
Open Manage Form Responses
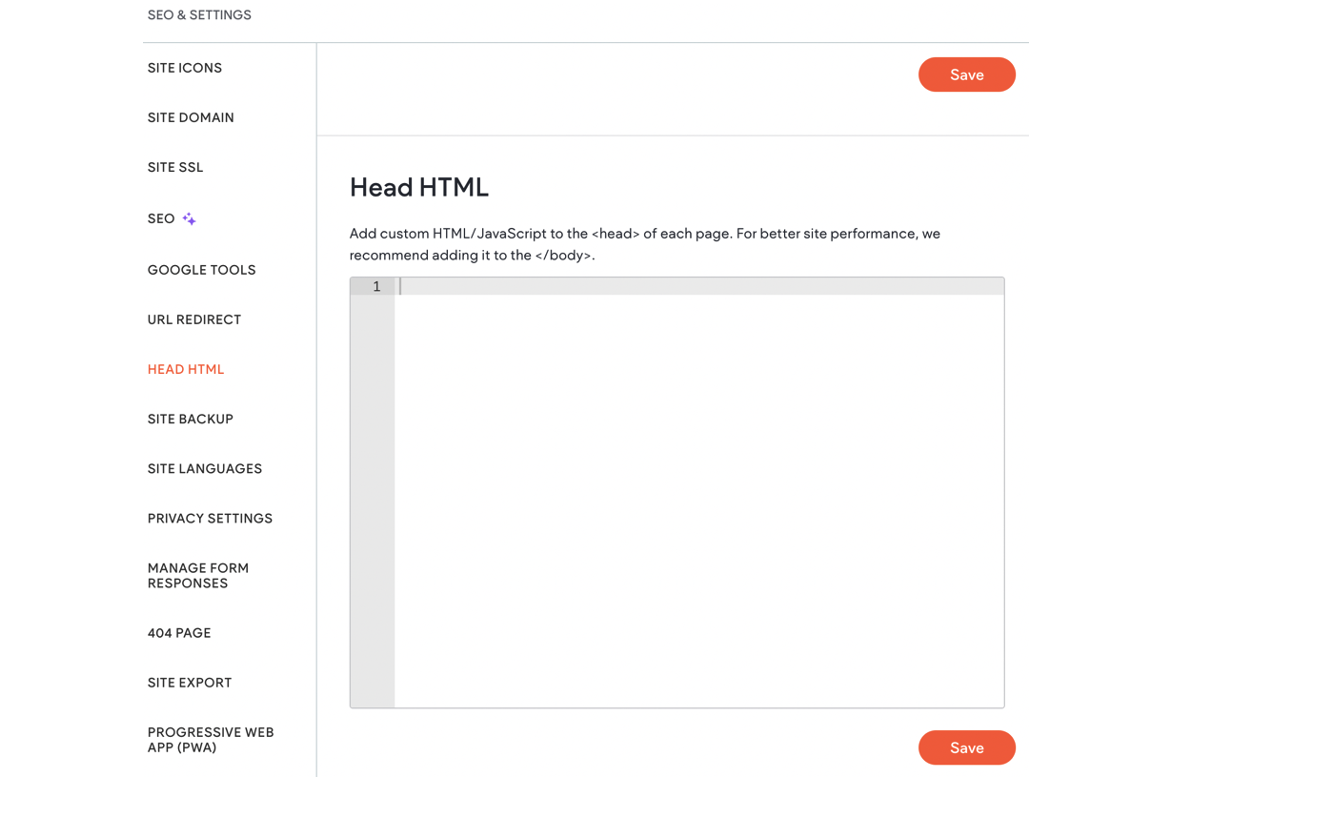click(198, 576)
